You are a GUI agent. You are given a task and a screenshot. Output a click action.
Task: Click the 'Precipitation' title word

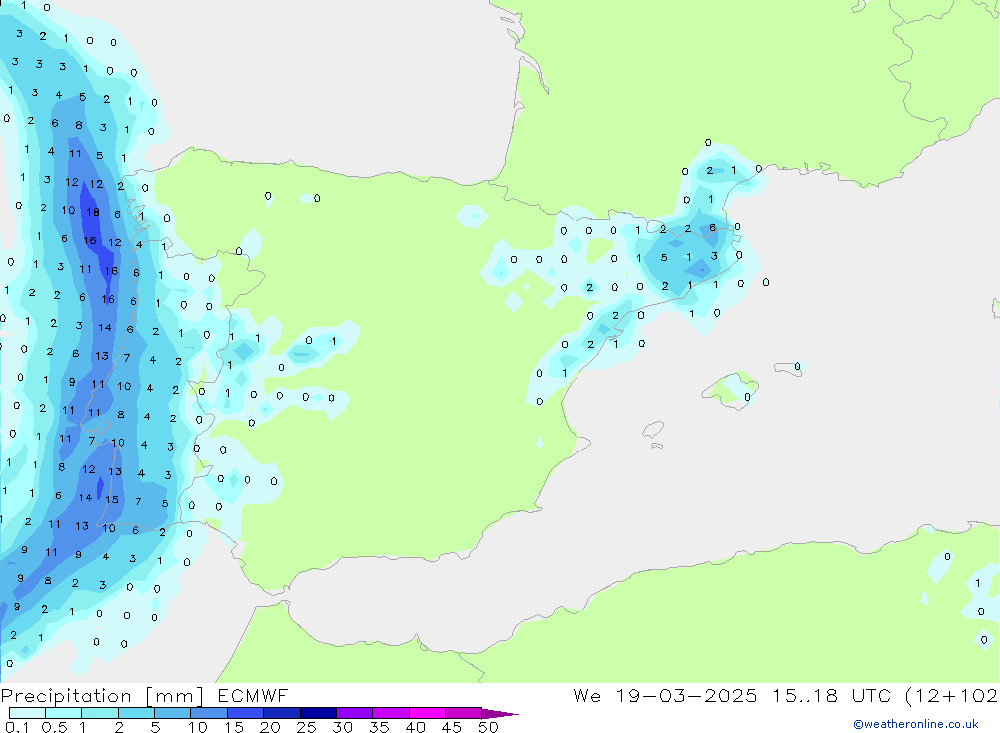pyautogui.click(x=66, y=695)
